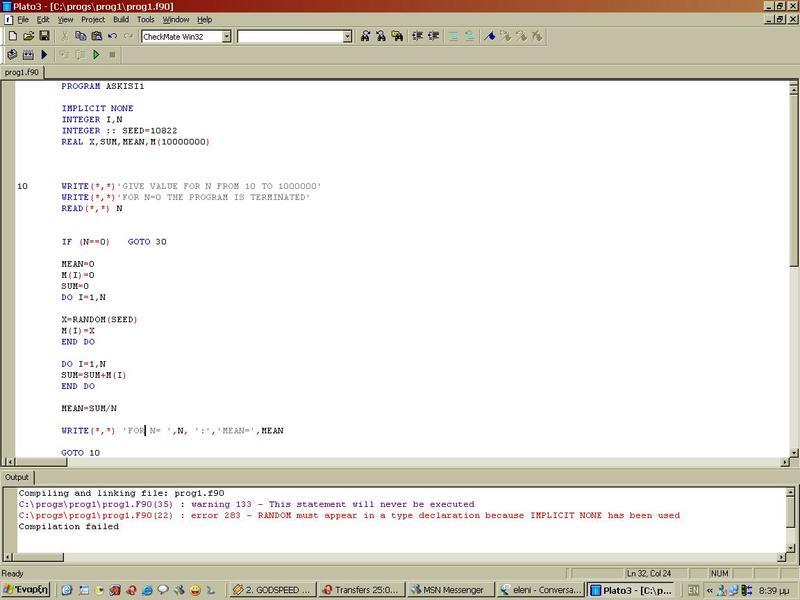Click the Open file folder icon

(x=27, y=36)
